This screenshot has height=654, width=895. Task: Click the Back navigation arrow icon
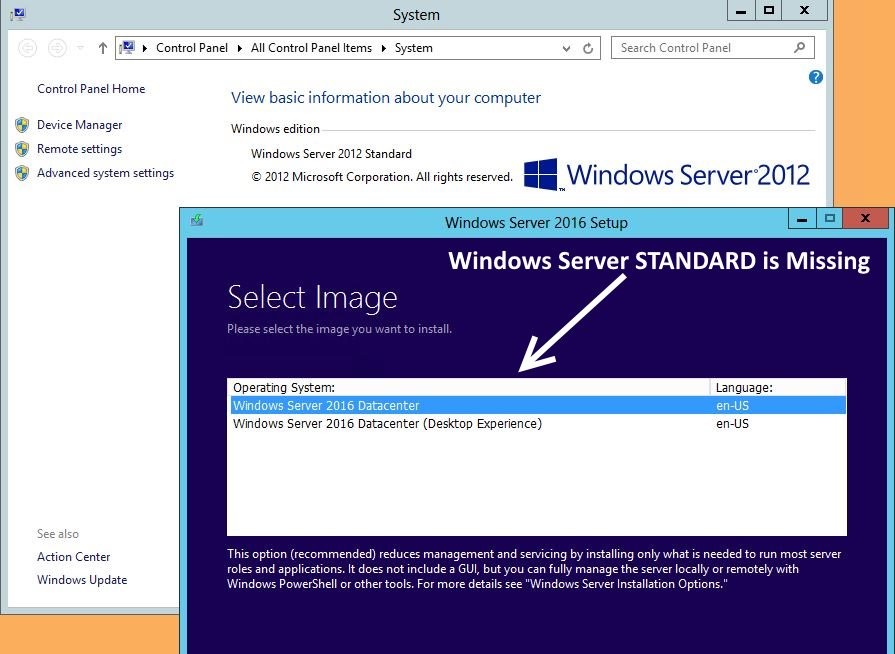click(28, 48)
